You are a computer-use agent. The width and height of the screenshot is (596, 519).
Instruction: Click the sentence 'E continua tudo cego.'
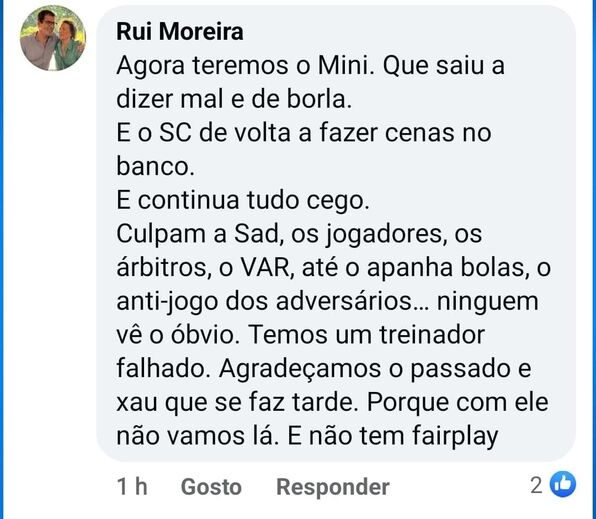click(243, 200)
